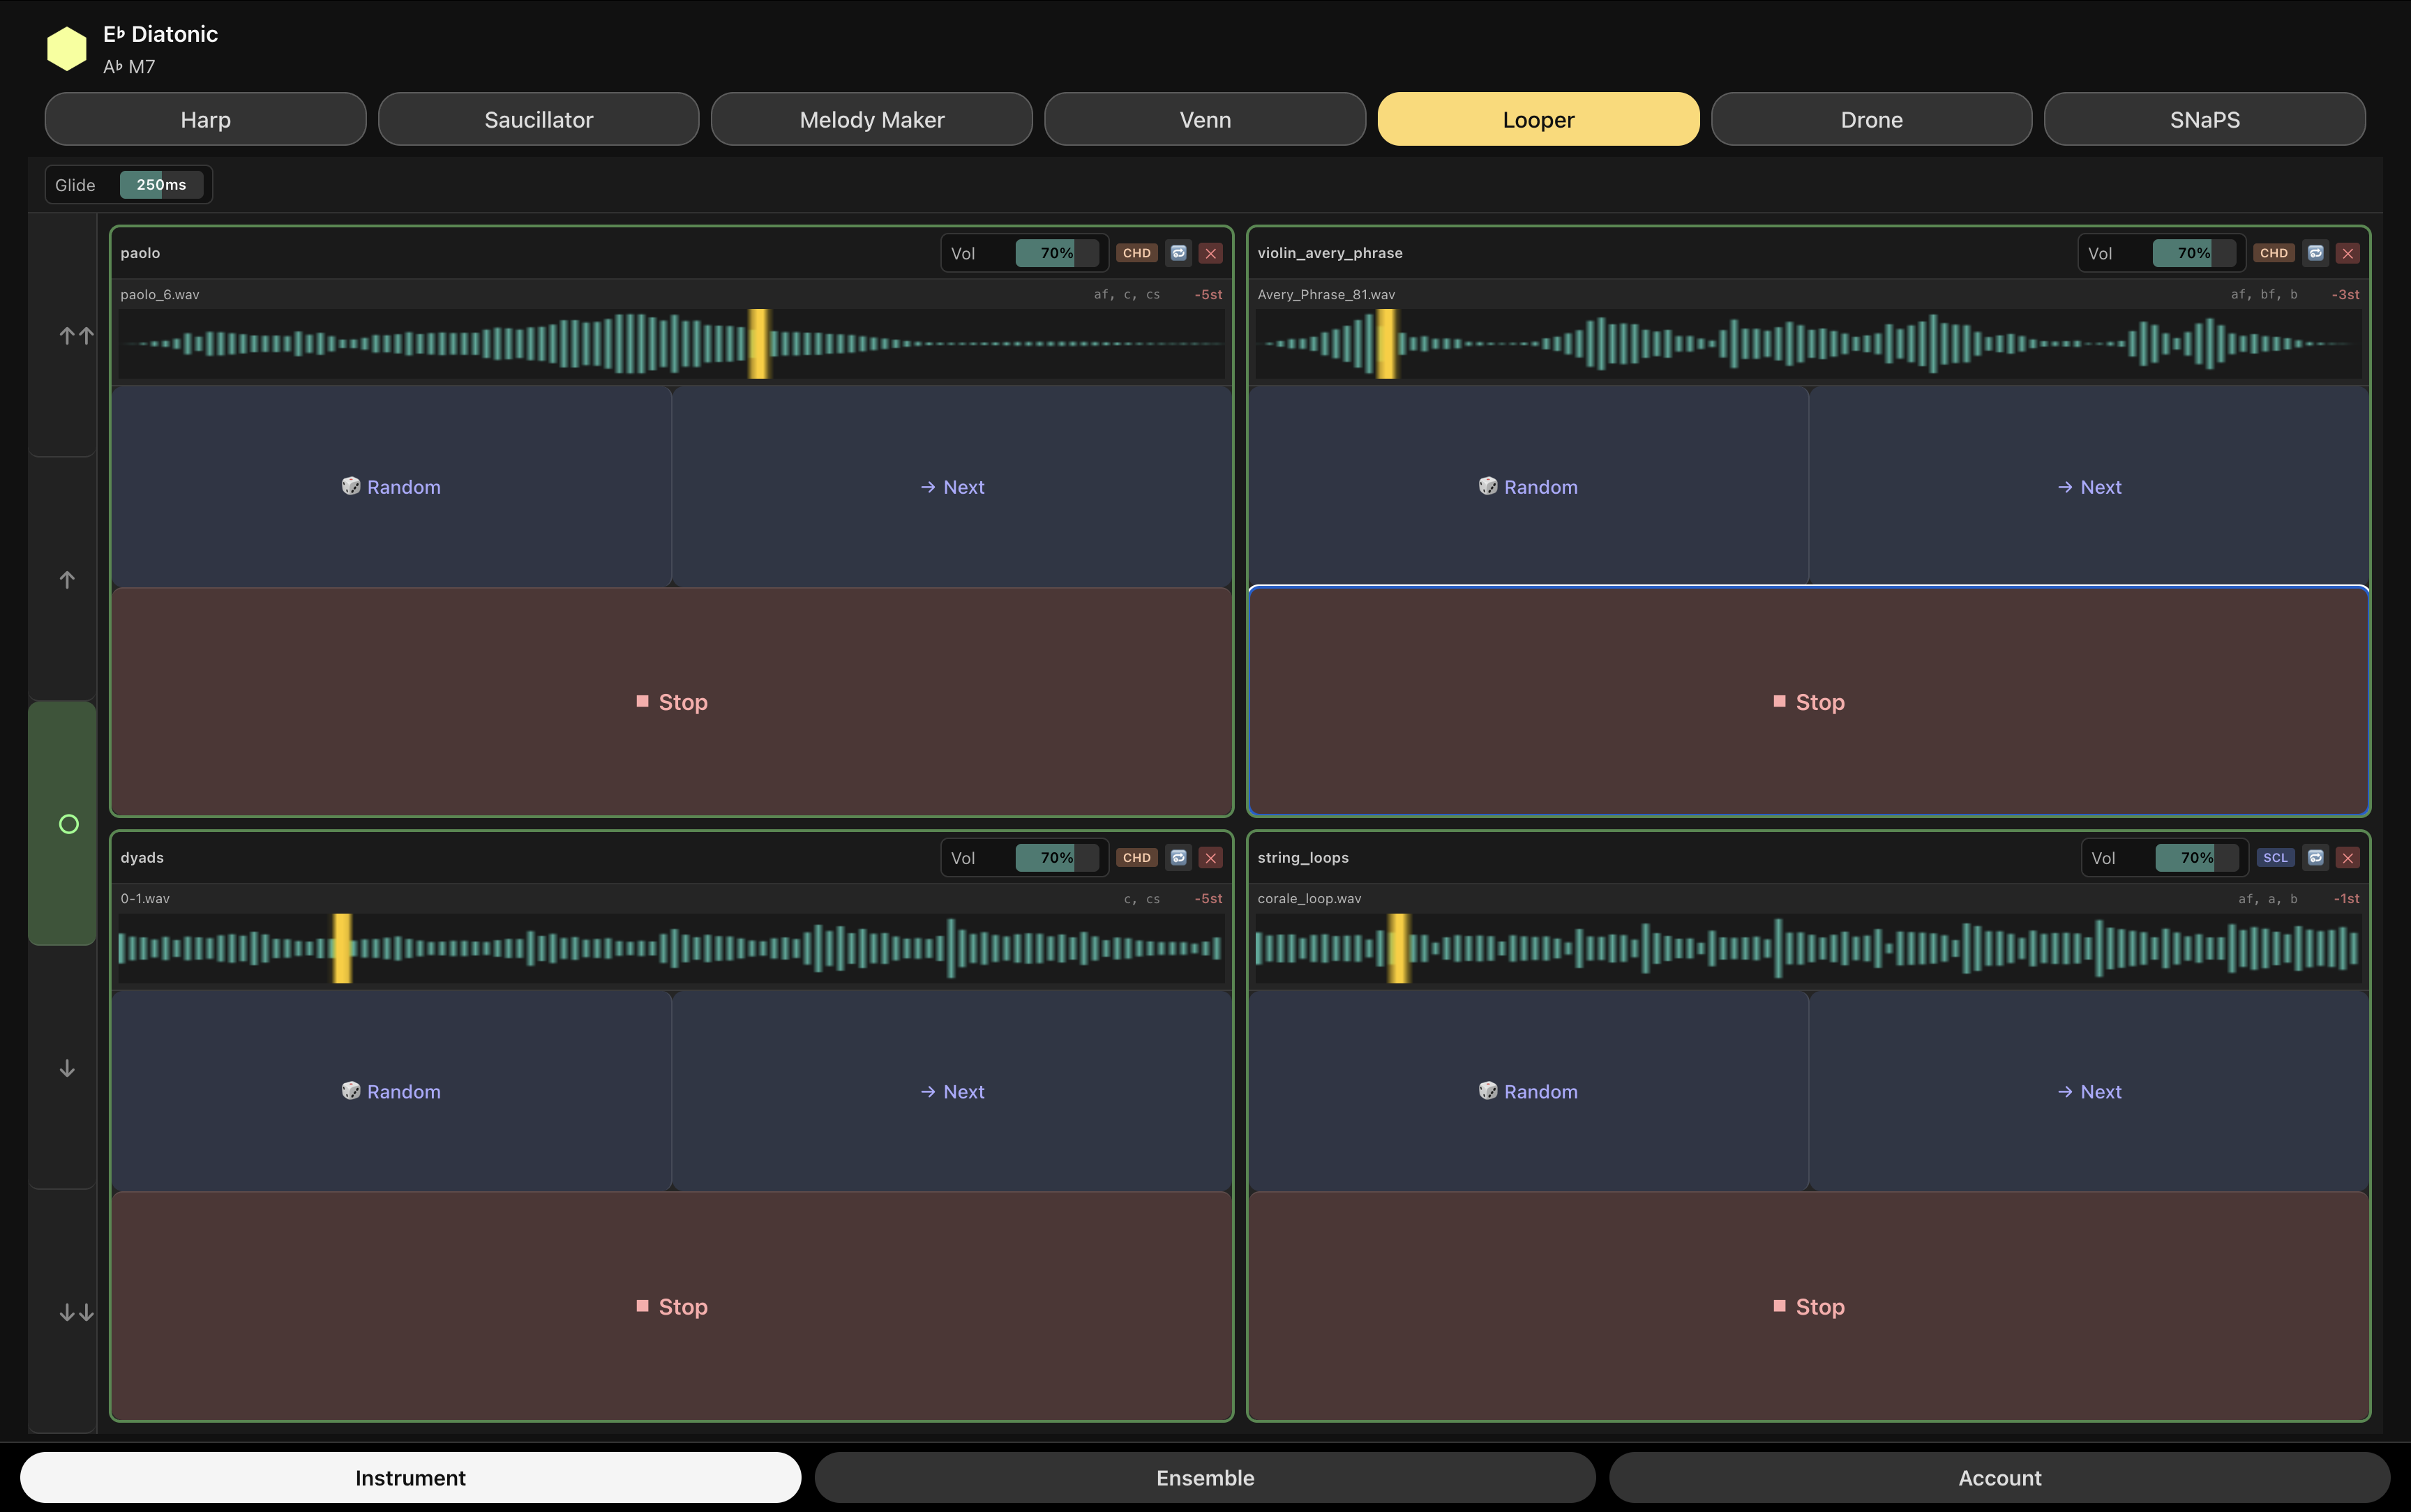
Task: Close the violin_avery_phrase loop
Action: point(2347,253)
